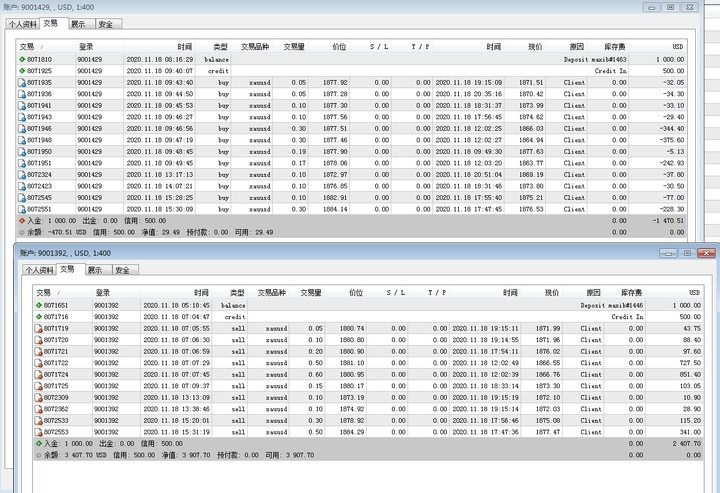Select the sell order icon for 8071724

point(38,375)
